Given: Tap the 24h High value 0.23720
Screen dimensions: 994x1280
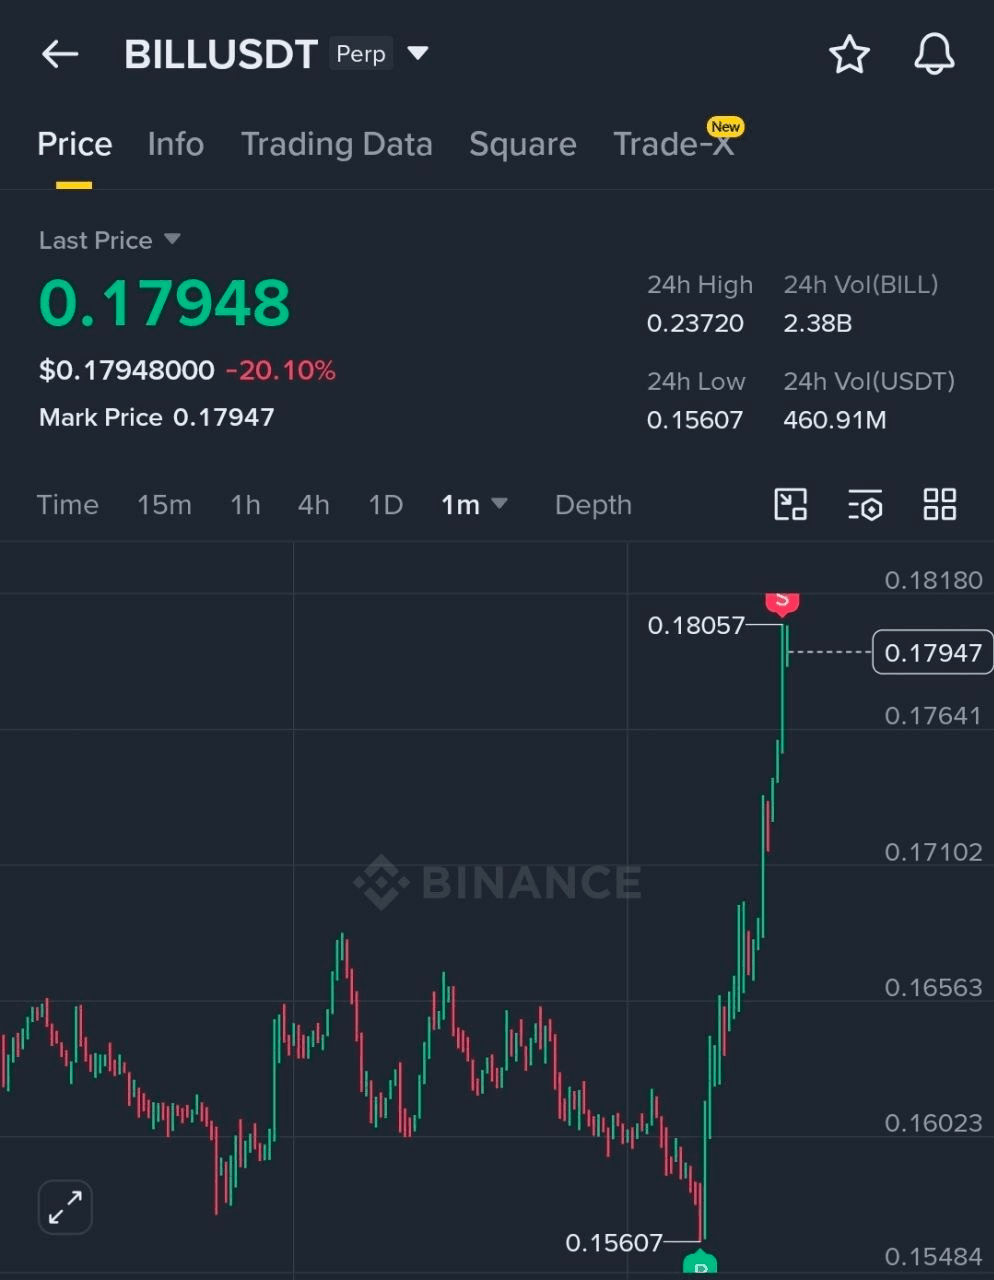Looking at the screenshot, I should click(x=695, y=323).
